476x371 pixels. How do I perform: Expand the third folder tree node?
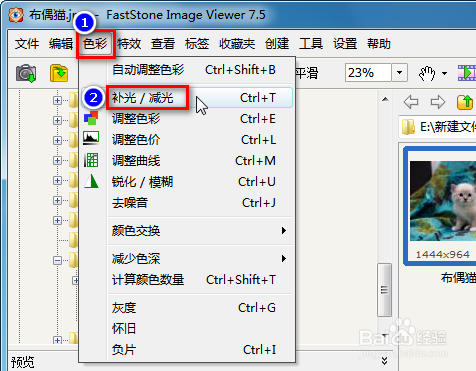[x=57, y=140]
